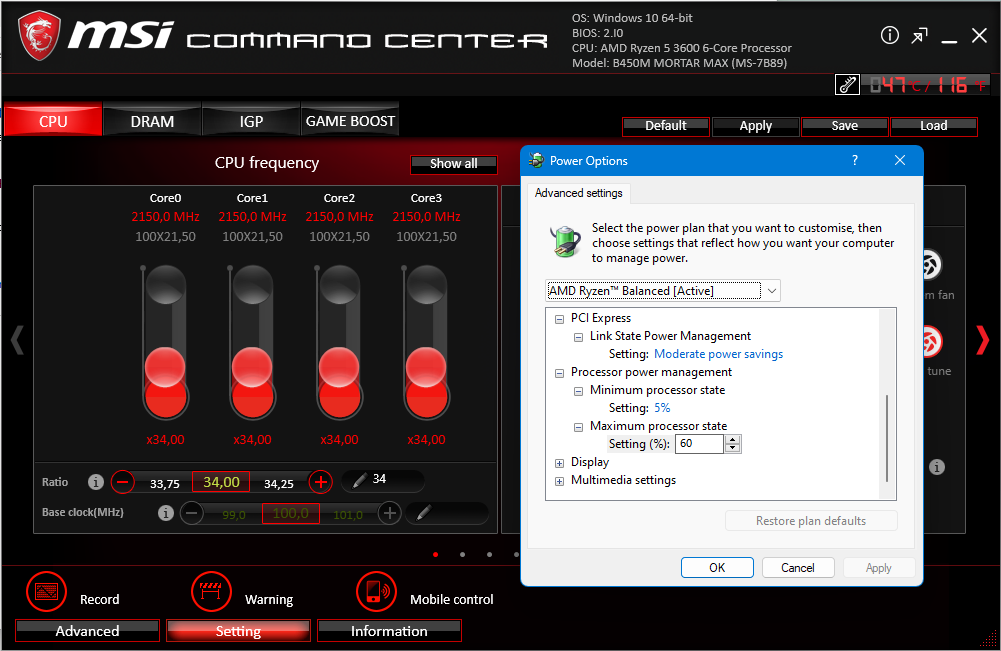The height and width of the screenshot is (651, 1001).
Task: Click Show all CPU cores
Action: point(454,164)
